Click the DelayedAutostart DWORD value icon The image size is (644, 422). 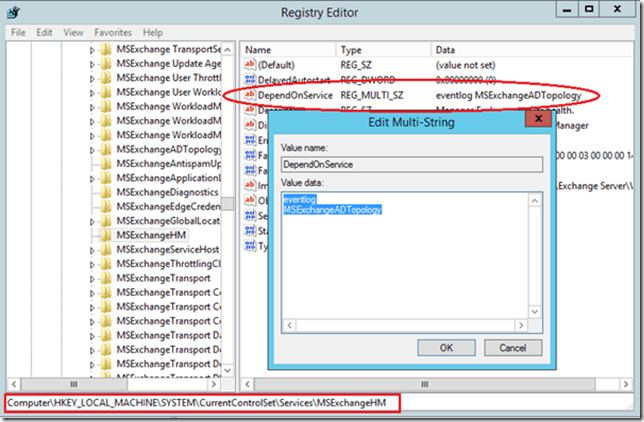point(250,80)
